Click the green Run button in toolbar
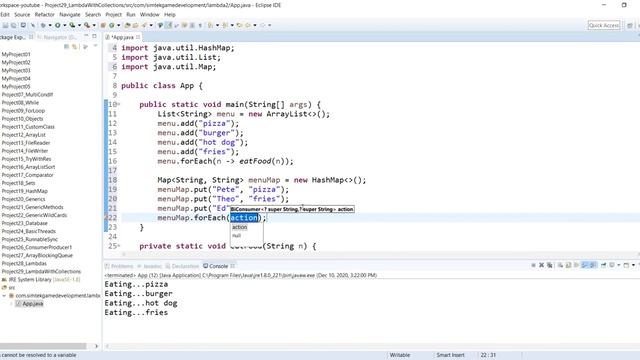The width and height of the screenshot is (640, 360). pos(58,25)
